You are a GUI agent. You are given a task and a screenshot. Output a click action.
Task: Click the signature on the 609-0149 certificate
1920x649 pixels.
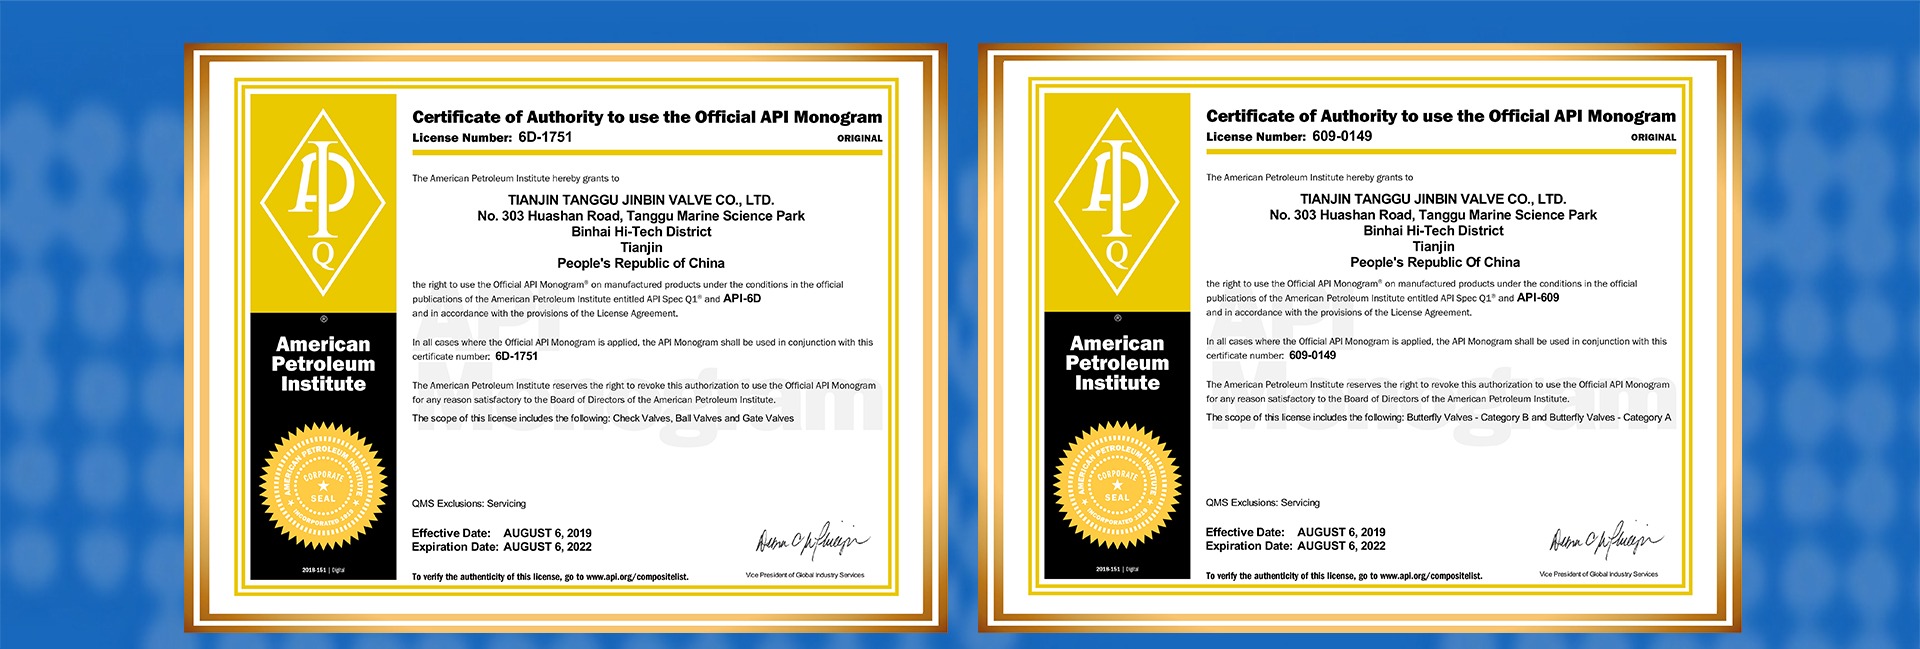(x=1605, y=539)
